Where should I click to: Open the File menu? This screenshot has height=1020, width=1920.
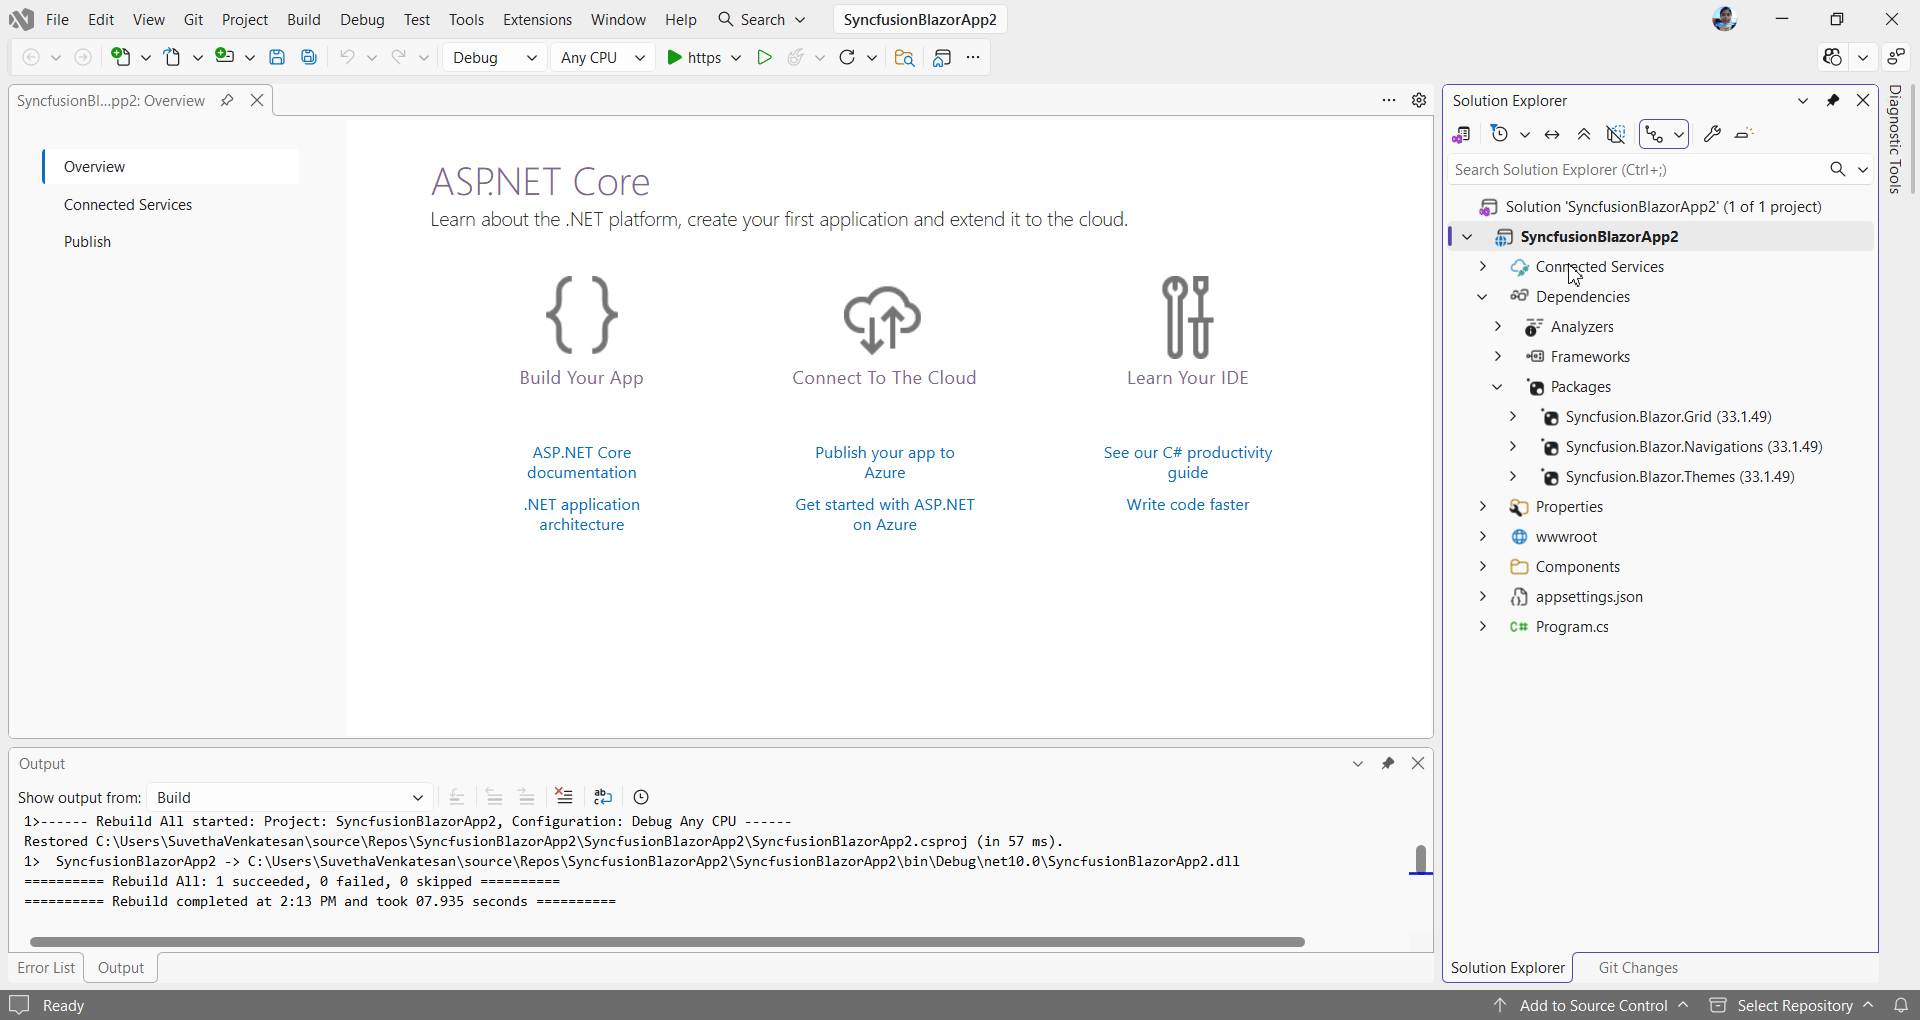point(57,19)
